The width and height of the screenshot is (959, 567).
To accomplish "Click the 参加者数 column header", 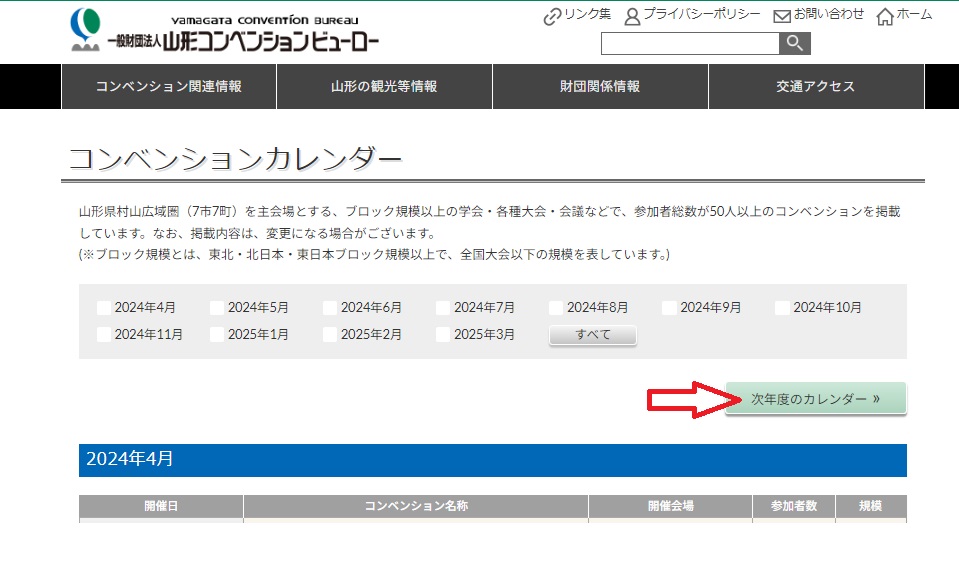I will coord(793,507).
